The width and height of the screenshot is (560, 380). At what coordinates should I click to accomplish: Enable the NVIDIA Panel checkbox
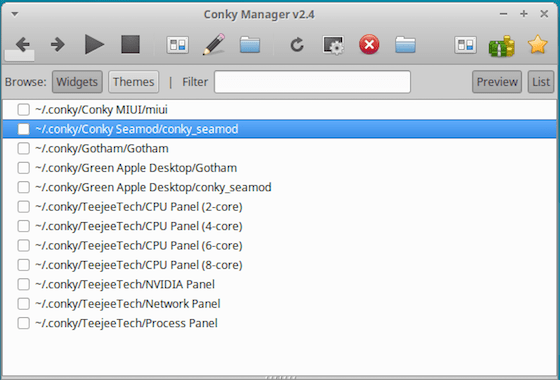[x=24, y=284]
